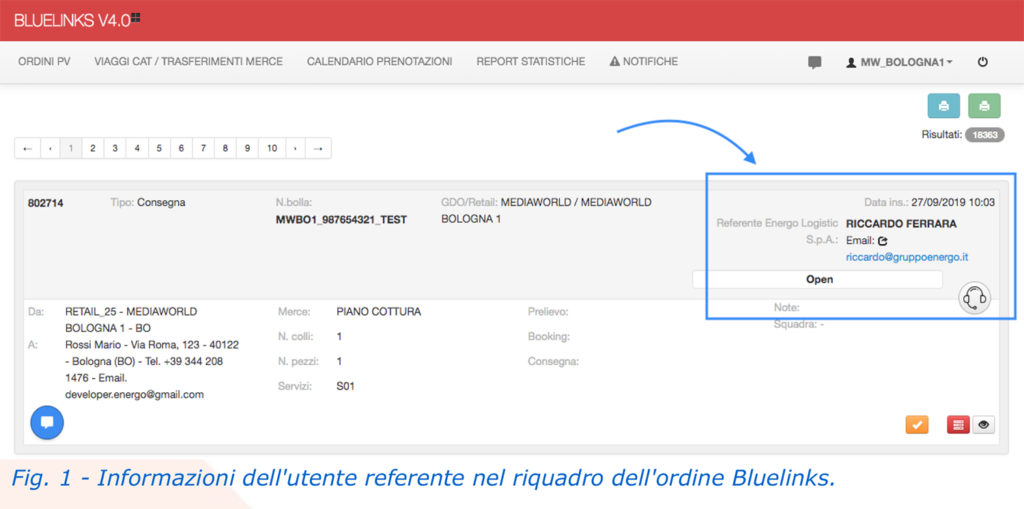Click the power logout icon
The height and width of the screenshot is (509, 1024).
983,62
